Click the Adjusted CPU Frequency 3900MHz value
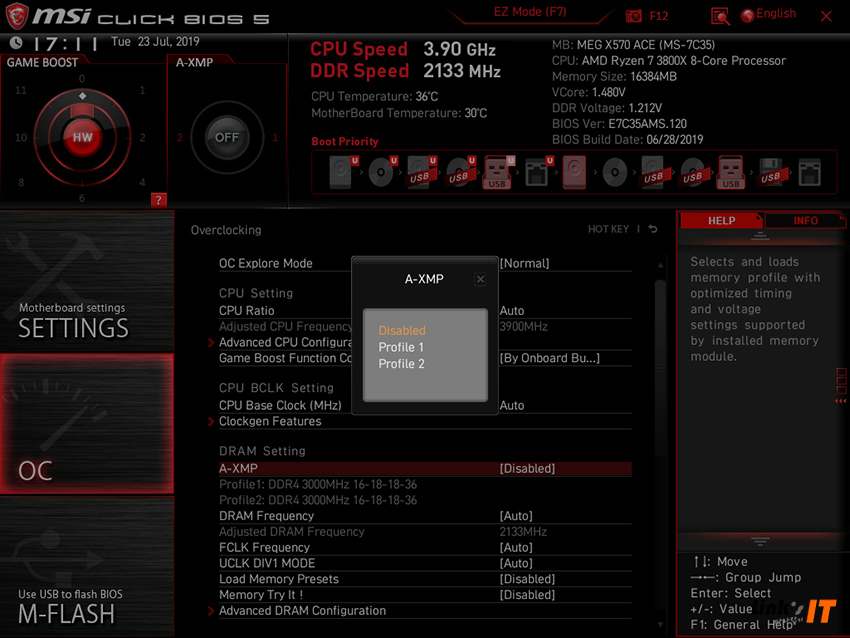This screenshot has height=638, width=850. 523,326
